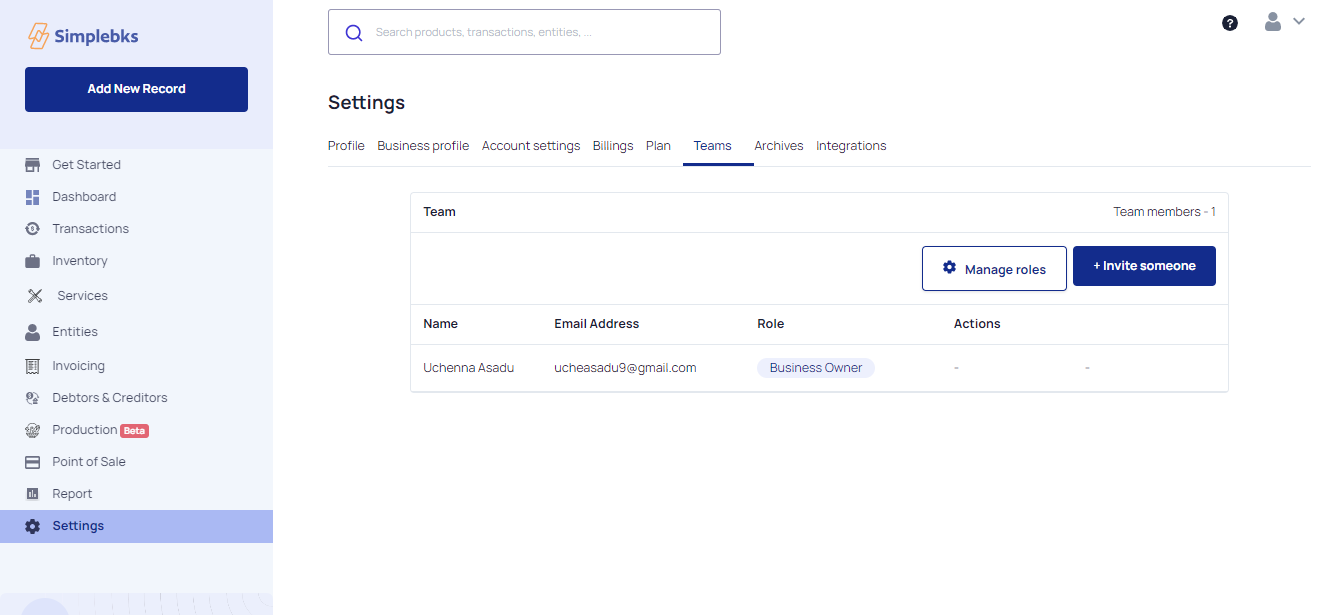Click the Report chart icon

33,494
